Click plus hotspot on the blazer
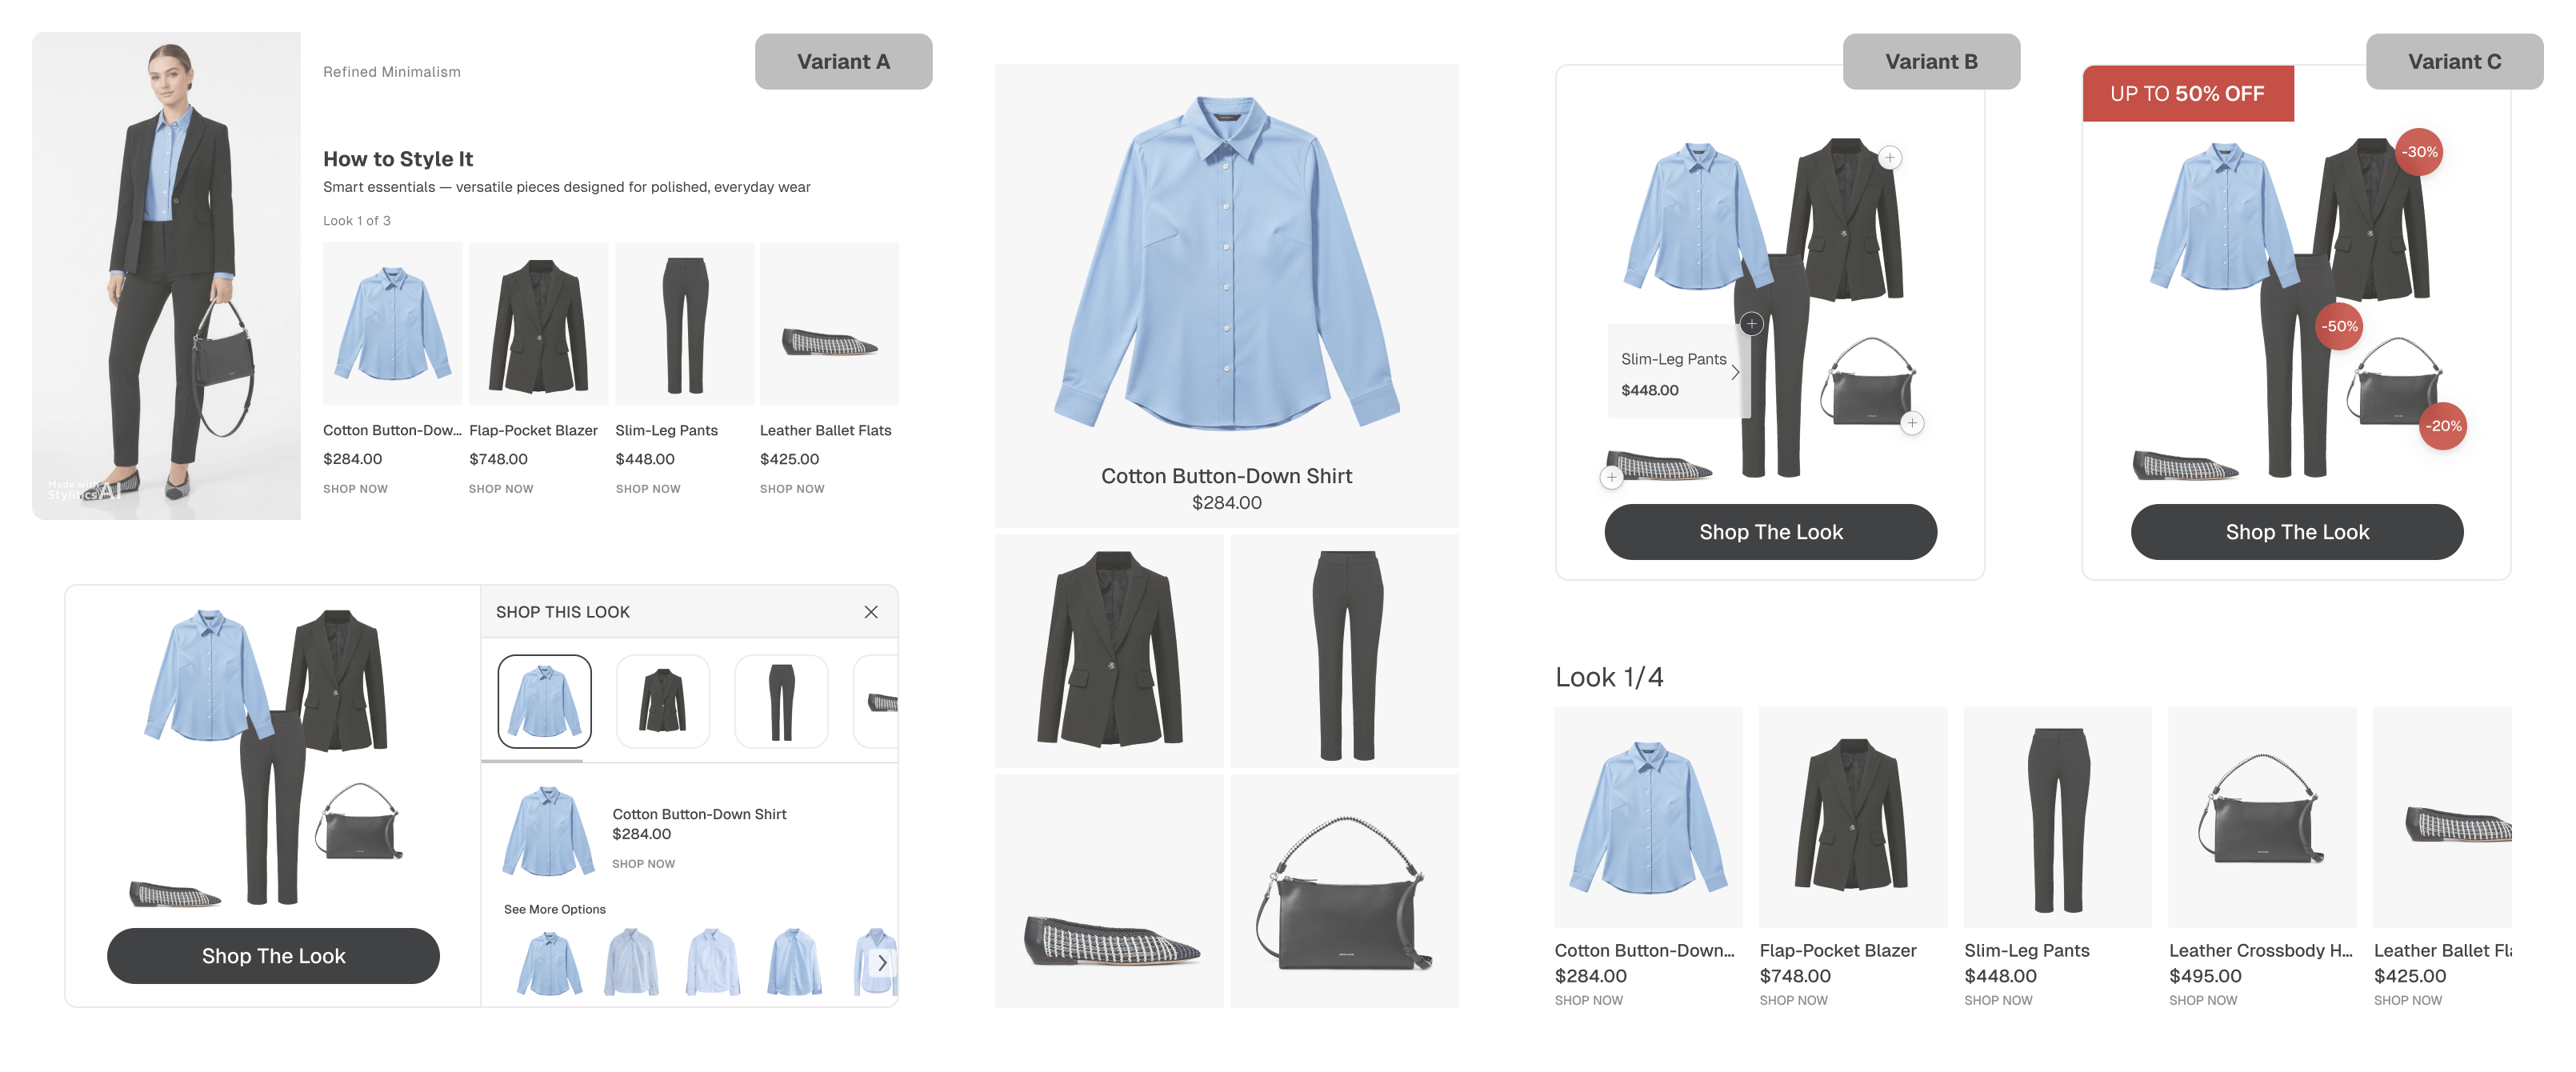The height and width of the screenshot is (1072, 2576). (1889, 158)
